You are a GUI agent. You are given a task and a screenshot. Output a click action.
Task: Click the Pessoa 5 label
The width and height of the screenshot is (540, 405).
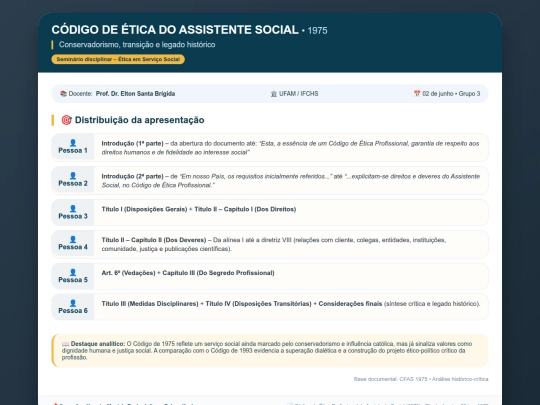point(73,280)
